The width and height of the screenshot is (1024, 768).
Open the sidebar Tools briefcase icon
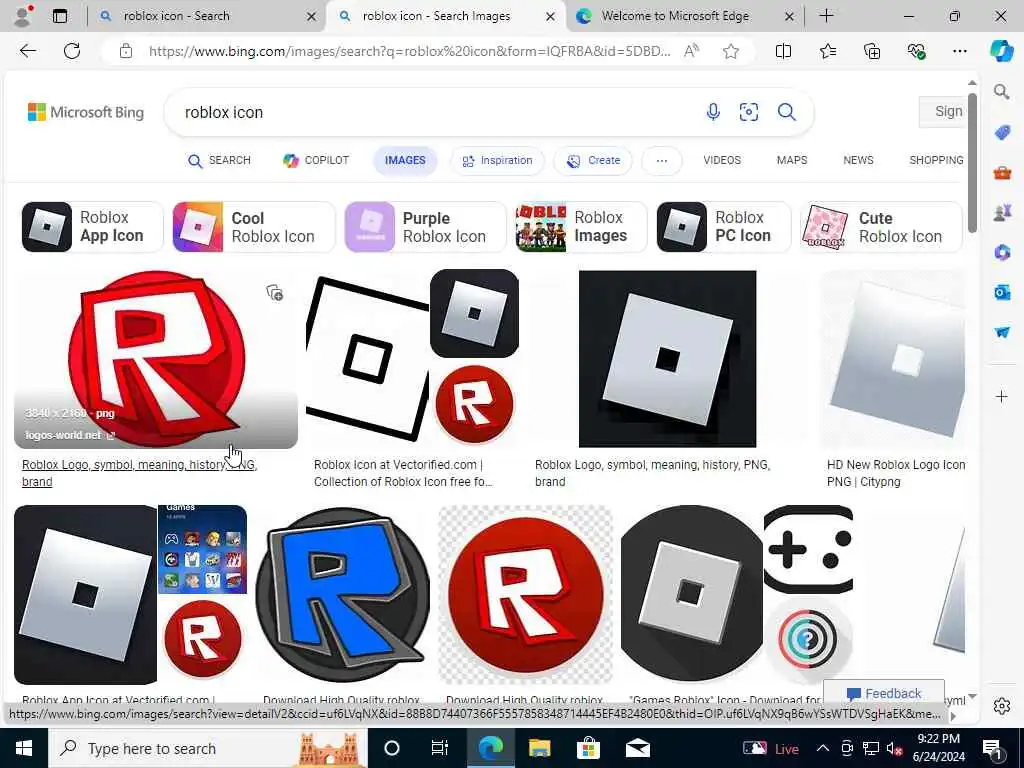tap(1002, 173)
